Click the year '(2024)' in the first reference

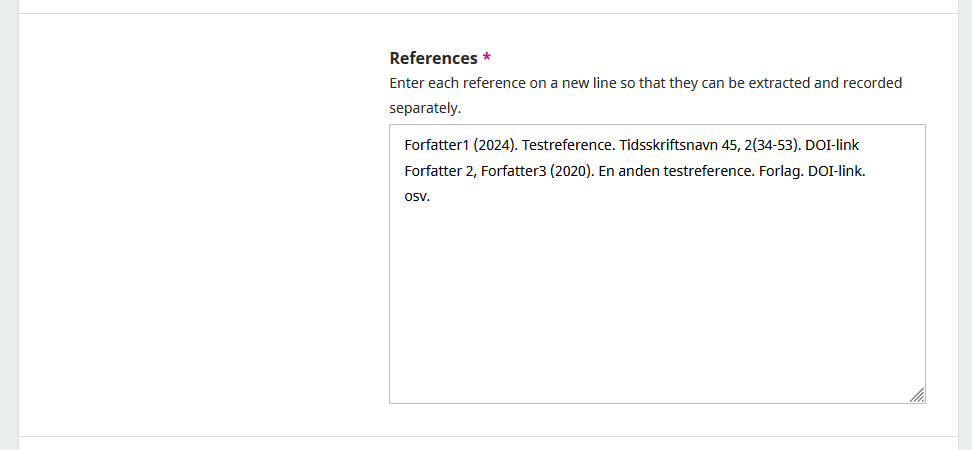tap(494, 145)
